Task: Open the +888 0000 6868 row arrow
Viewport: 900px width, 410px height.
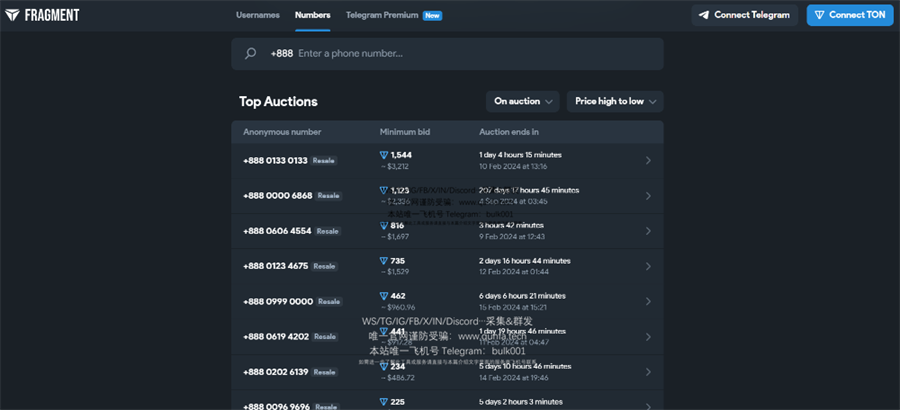Action: tap(648, 196)
